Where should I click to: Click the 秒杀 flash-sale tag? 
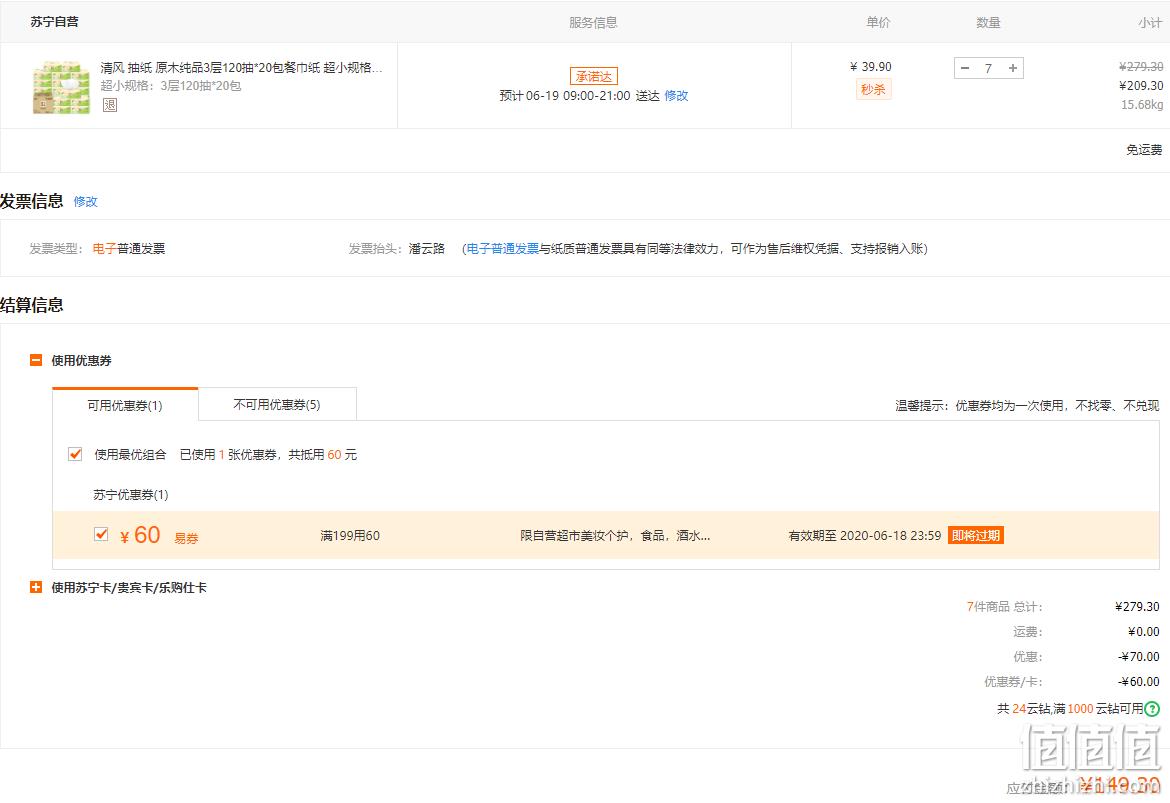click(x=873, y=90)
